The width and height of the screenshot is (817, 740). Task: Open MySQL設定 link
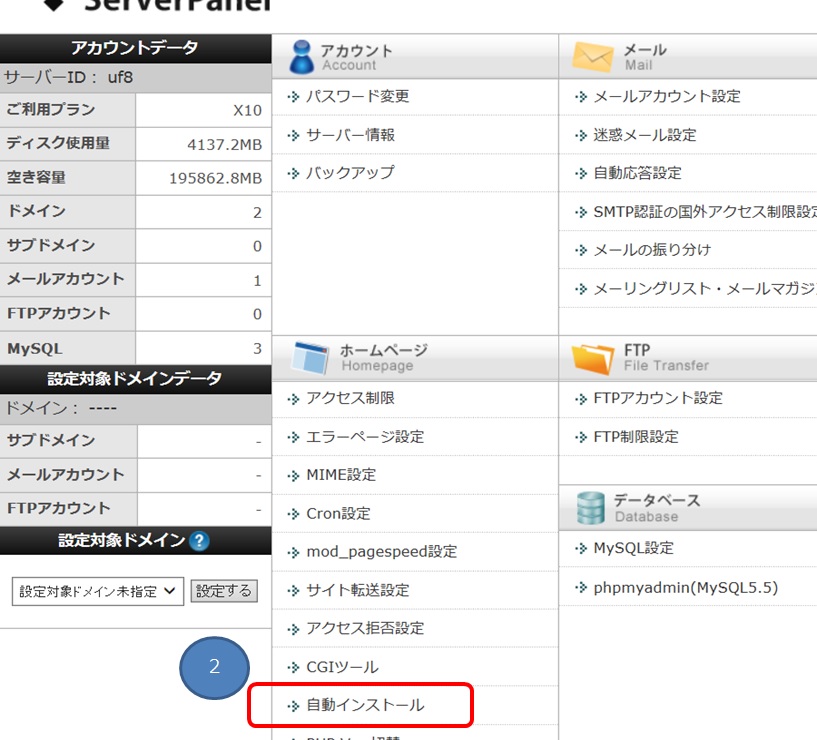click(x=633, y=548)
